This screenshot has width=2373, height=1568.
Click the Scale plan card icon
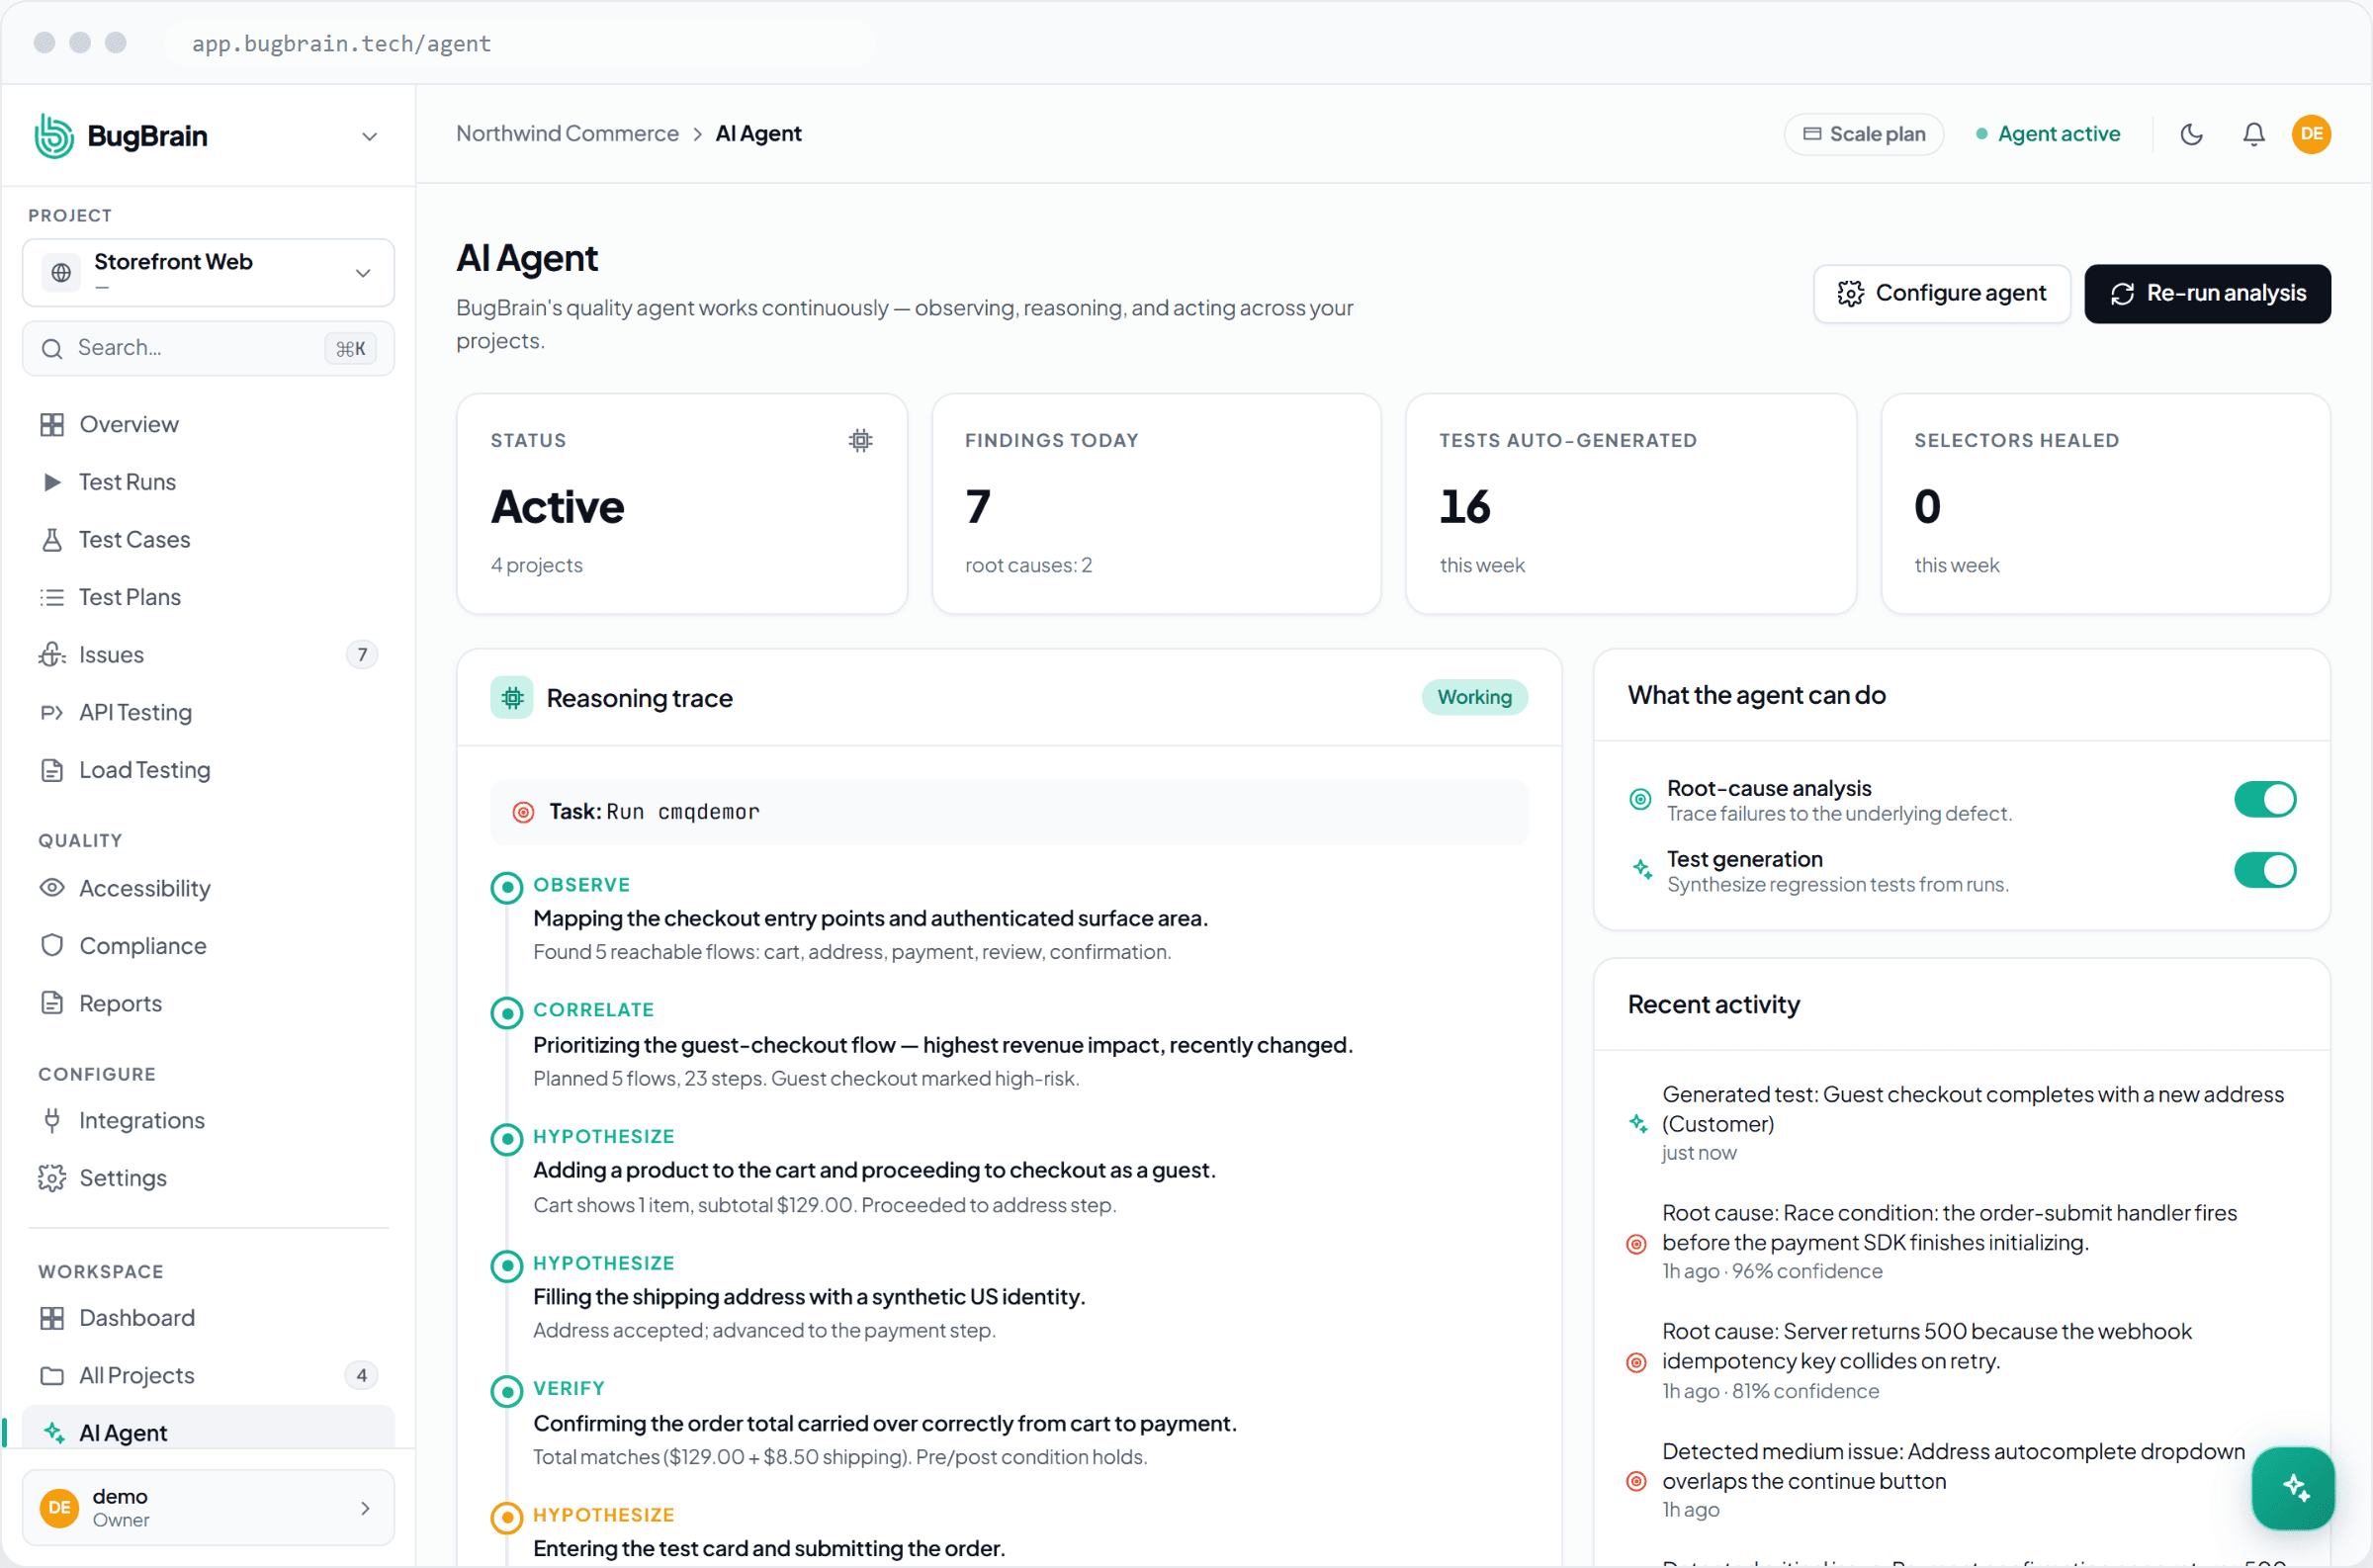pos(1811,134)
